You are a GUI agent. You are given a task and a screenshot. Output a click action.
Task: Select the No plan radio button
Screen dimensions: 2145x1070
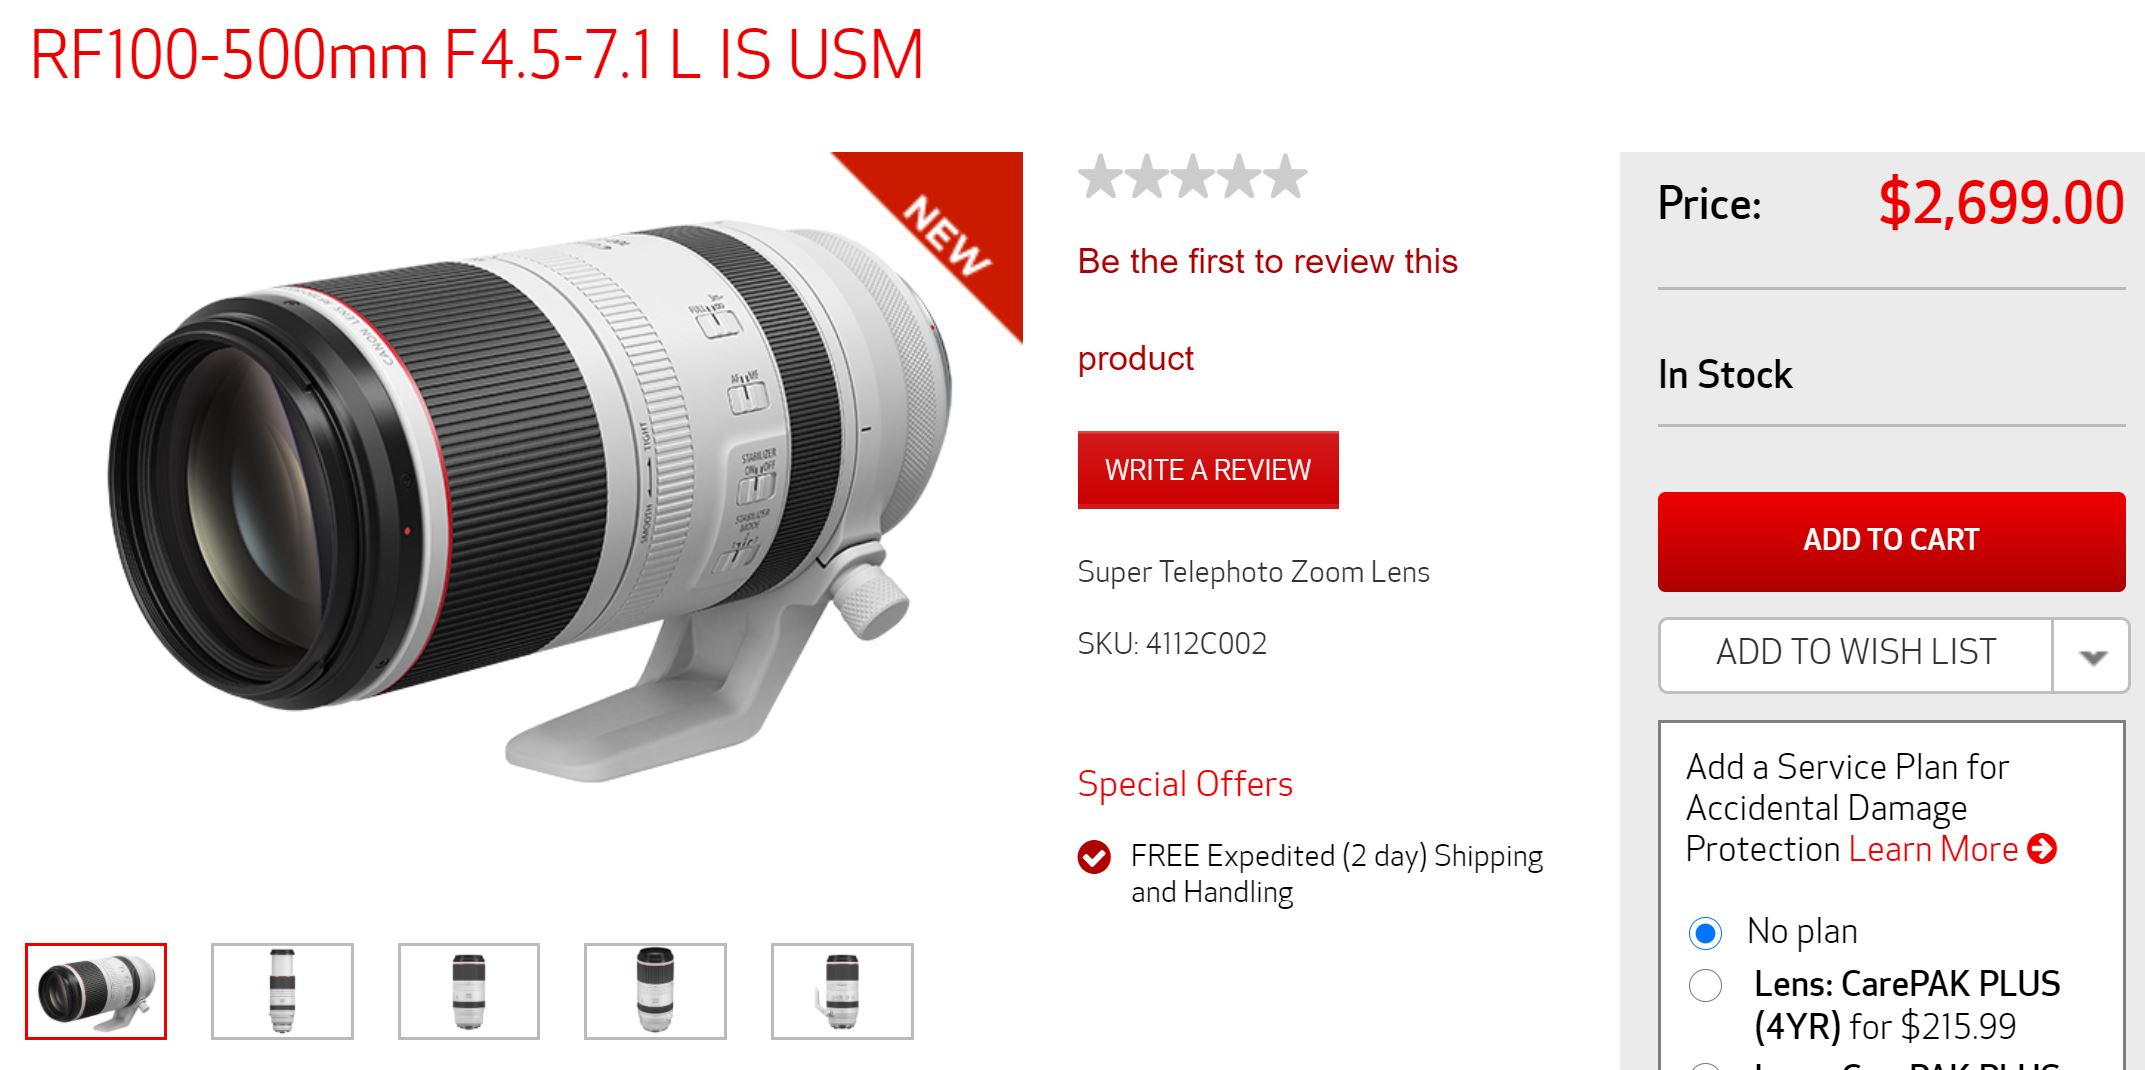[x=1705, y=933]
